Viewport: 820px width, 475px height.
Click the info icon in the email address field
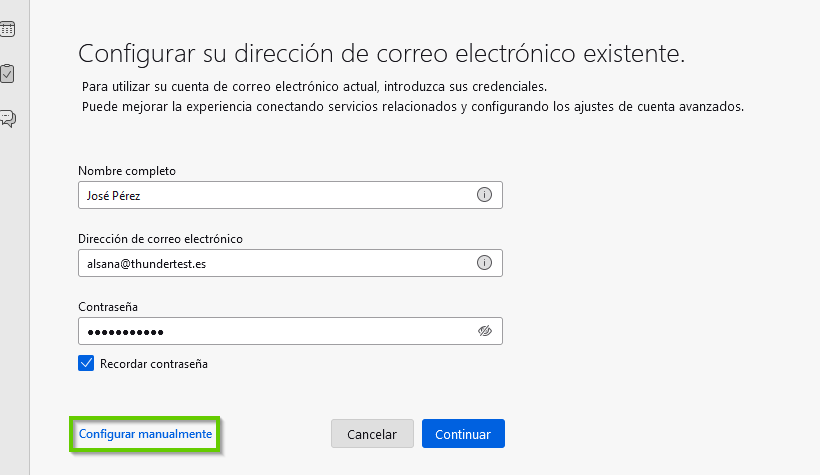click(484, 263)
